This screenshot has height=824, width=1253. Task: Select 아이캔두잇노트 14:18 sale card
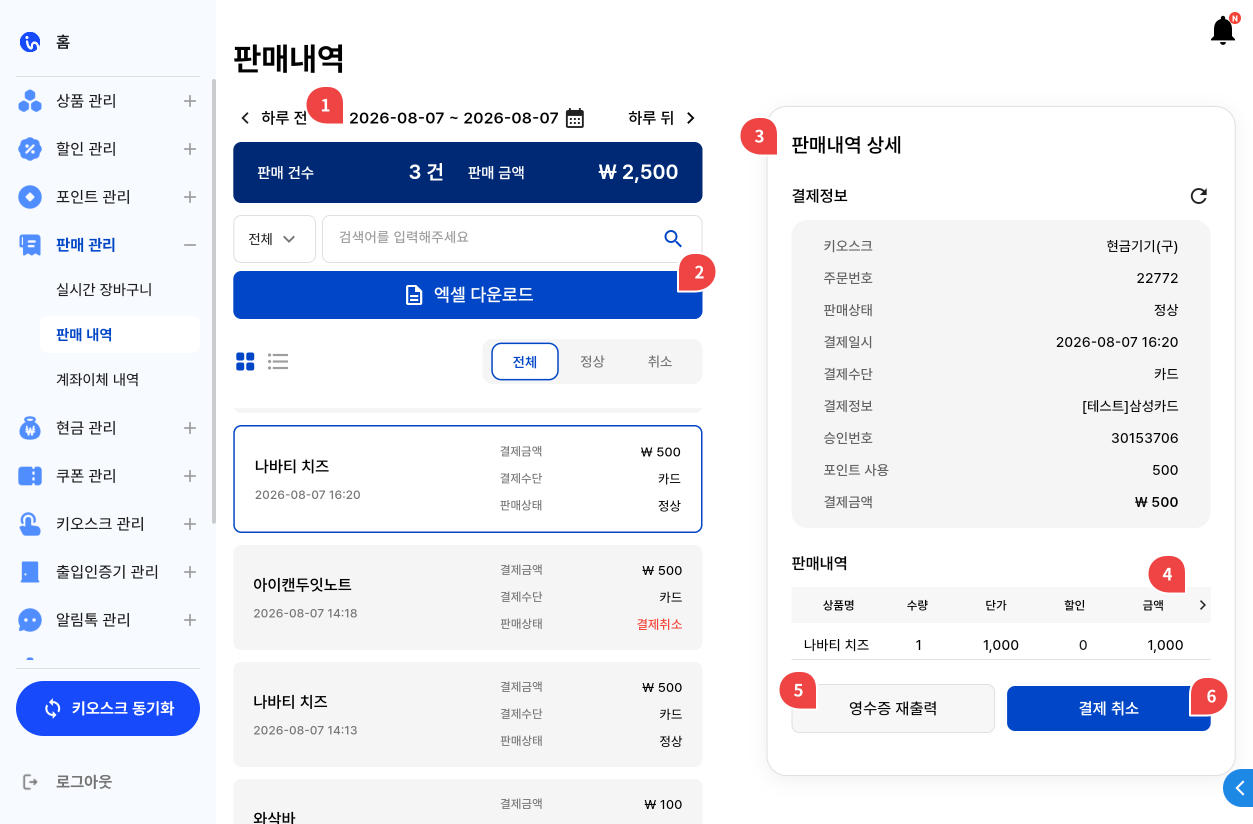[468, 597]
